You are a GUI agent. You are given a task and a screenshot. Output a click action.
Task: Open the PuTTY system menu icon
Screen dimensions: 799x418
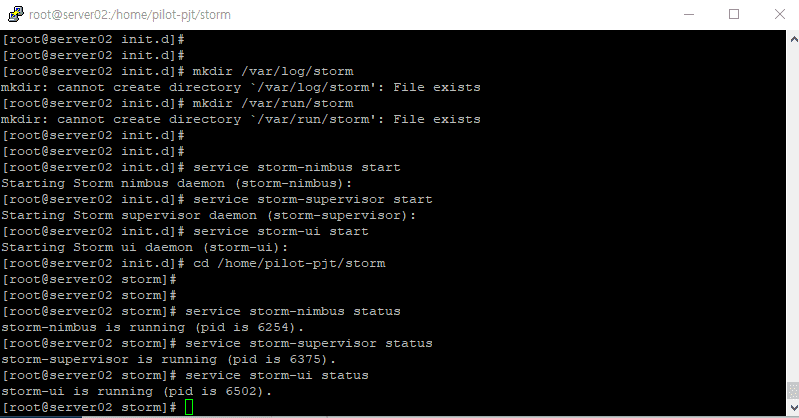(x=16, y=14)
